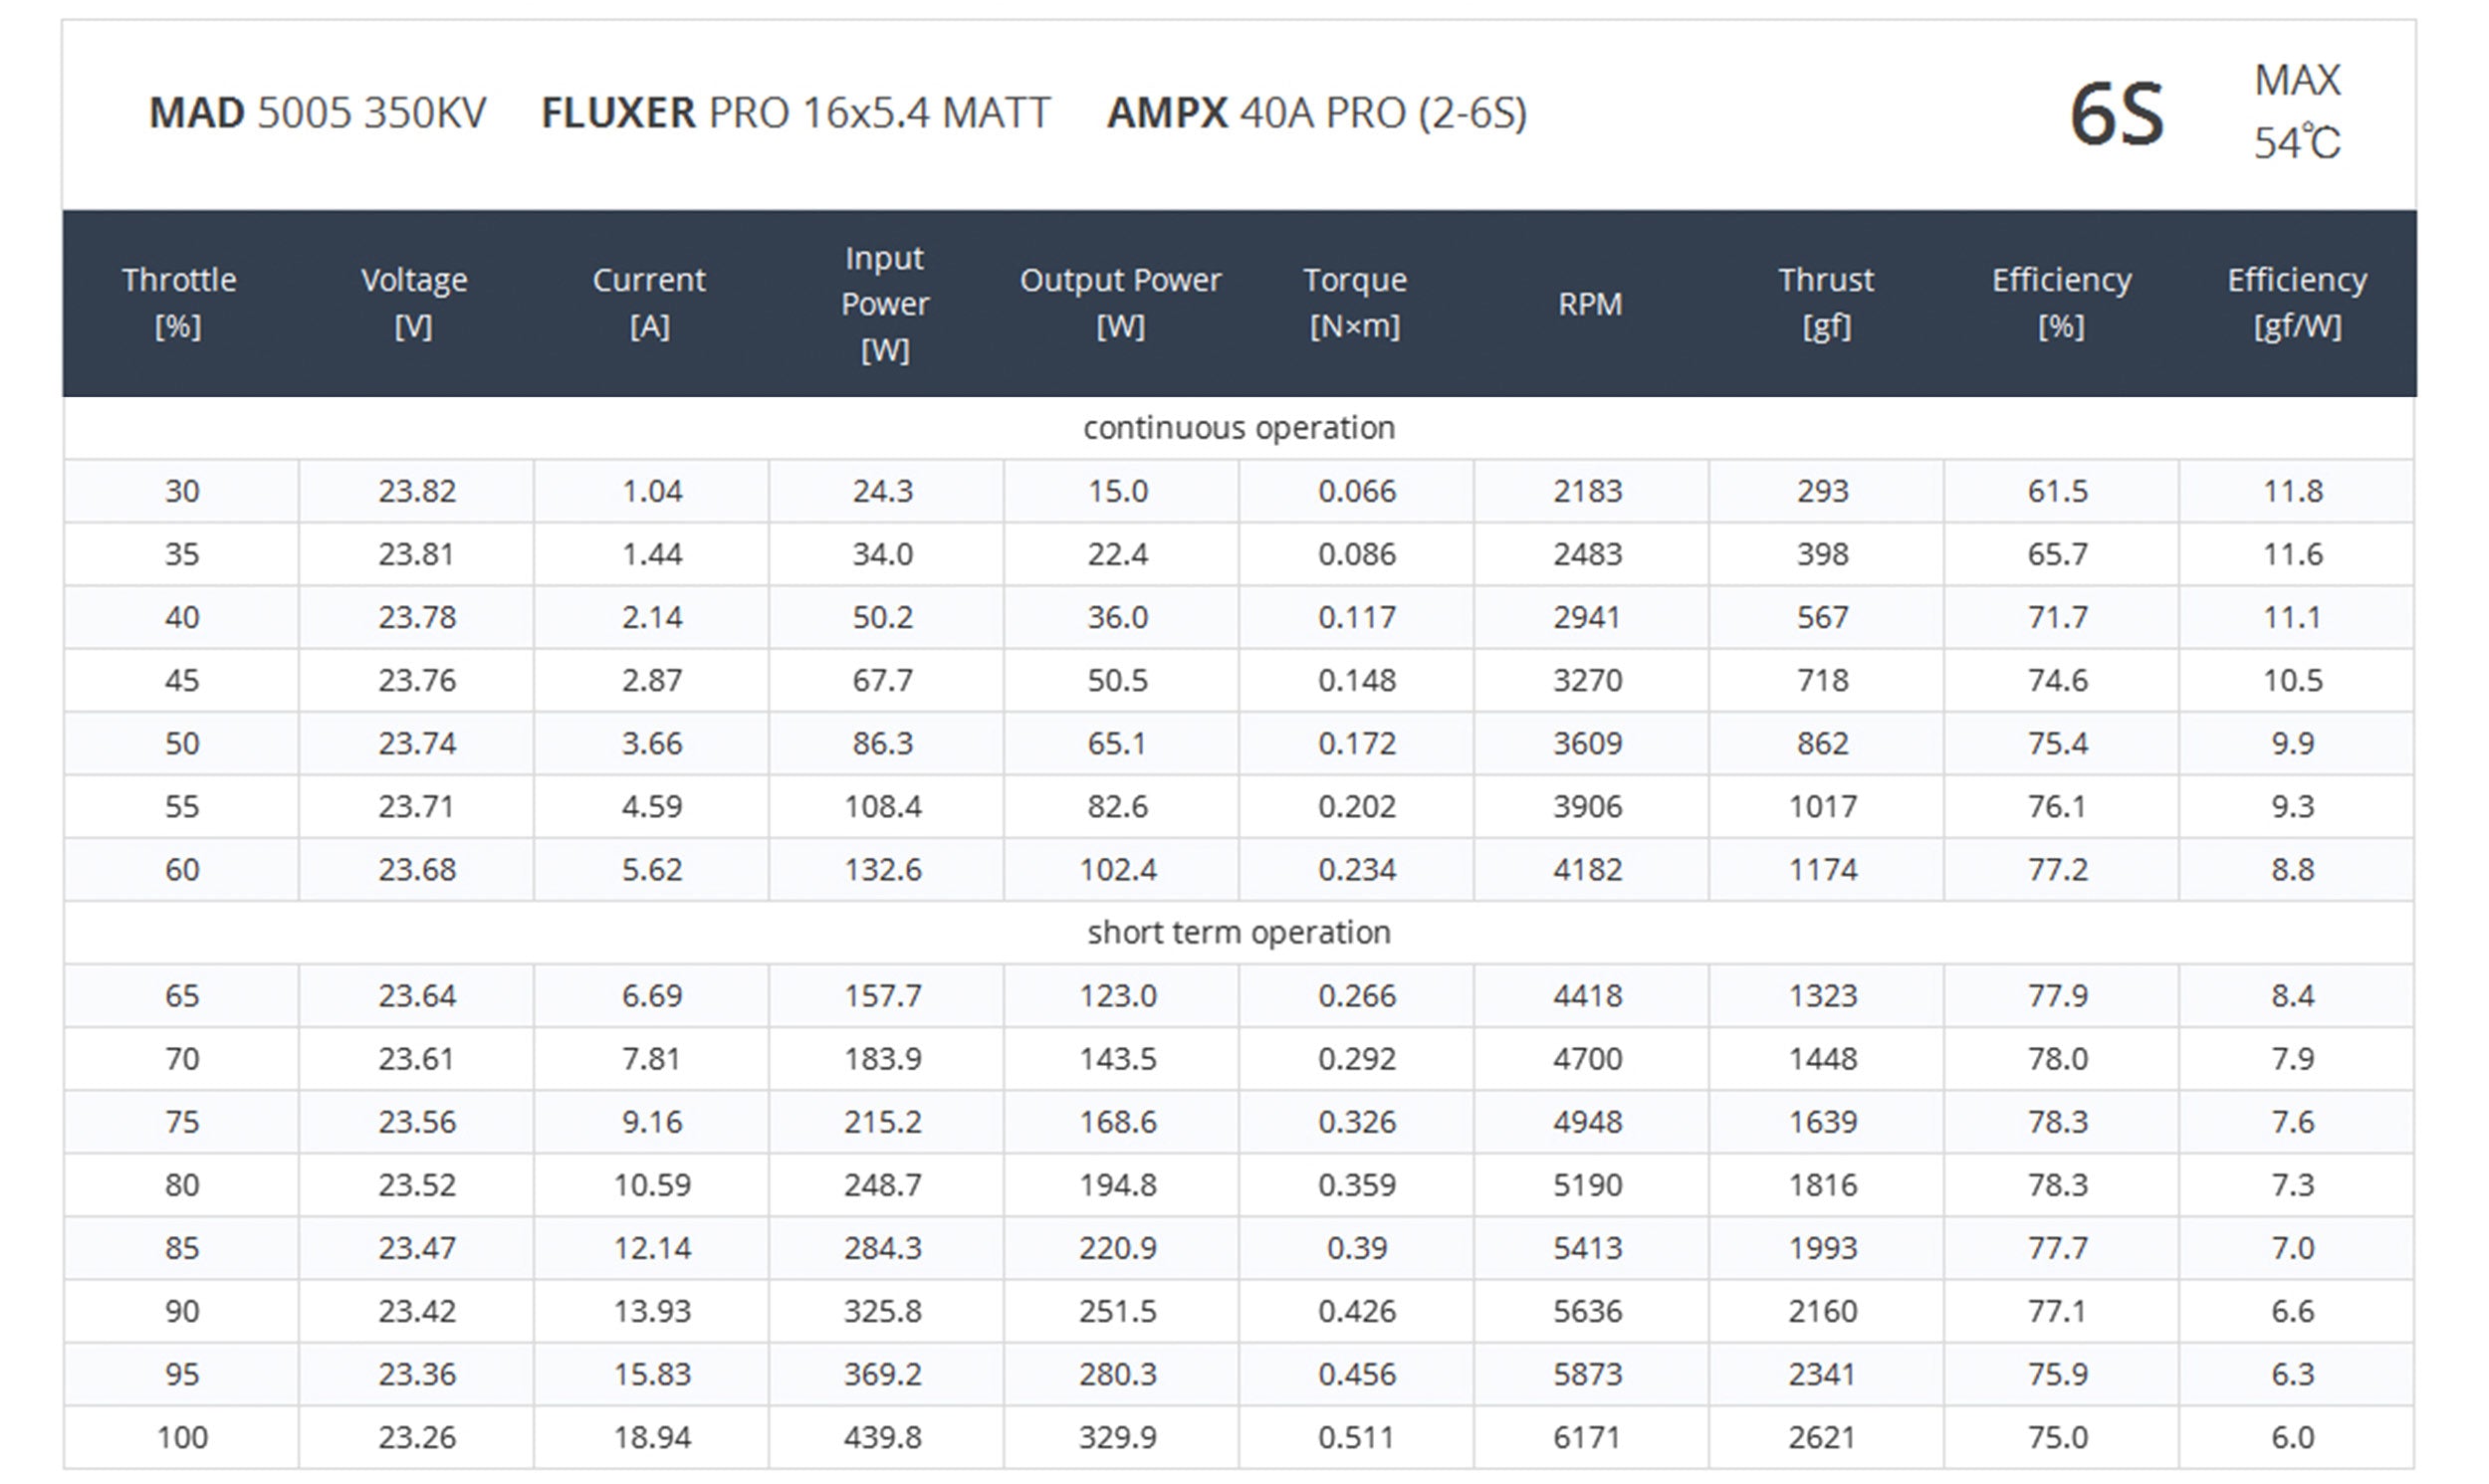
Task: Click the Voltage [V] column header
Action: pyautogui.click(x=414, y=303)
